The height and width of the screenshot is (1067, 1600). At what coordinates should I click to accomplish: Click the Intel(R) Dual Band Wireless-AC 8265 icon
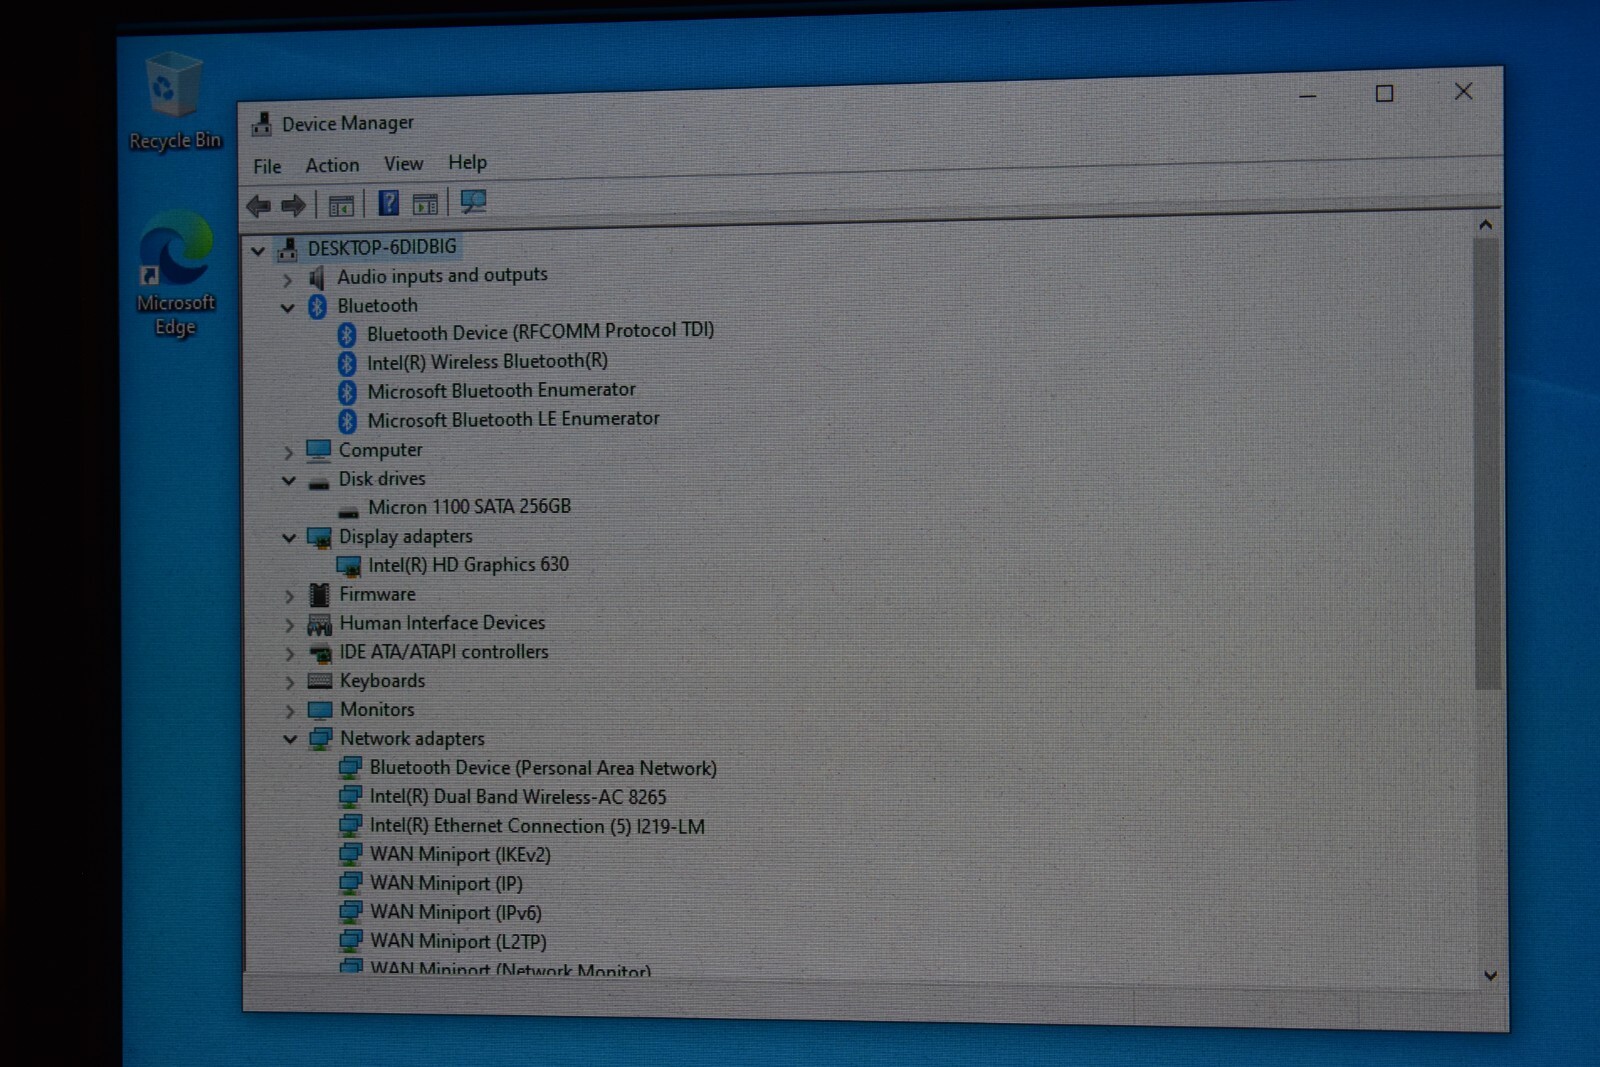350,797
